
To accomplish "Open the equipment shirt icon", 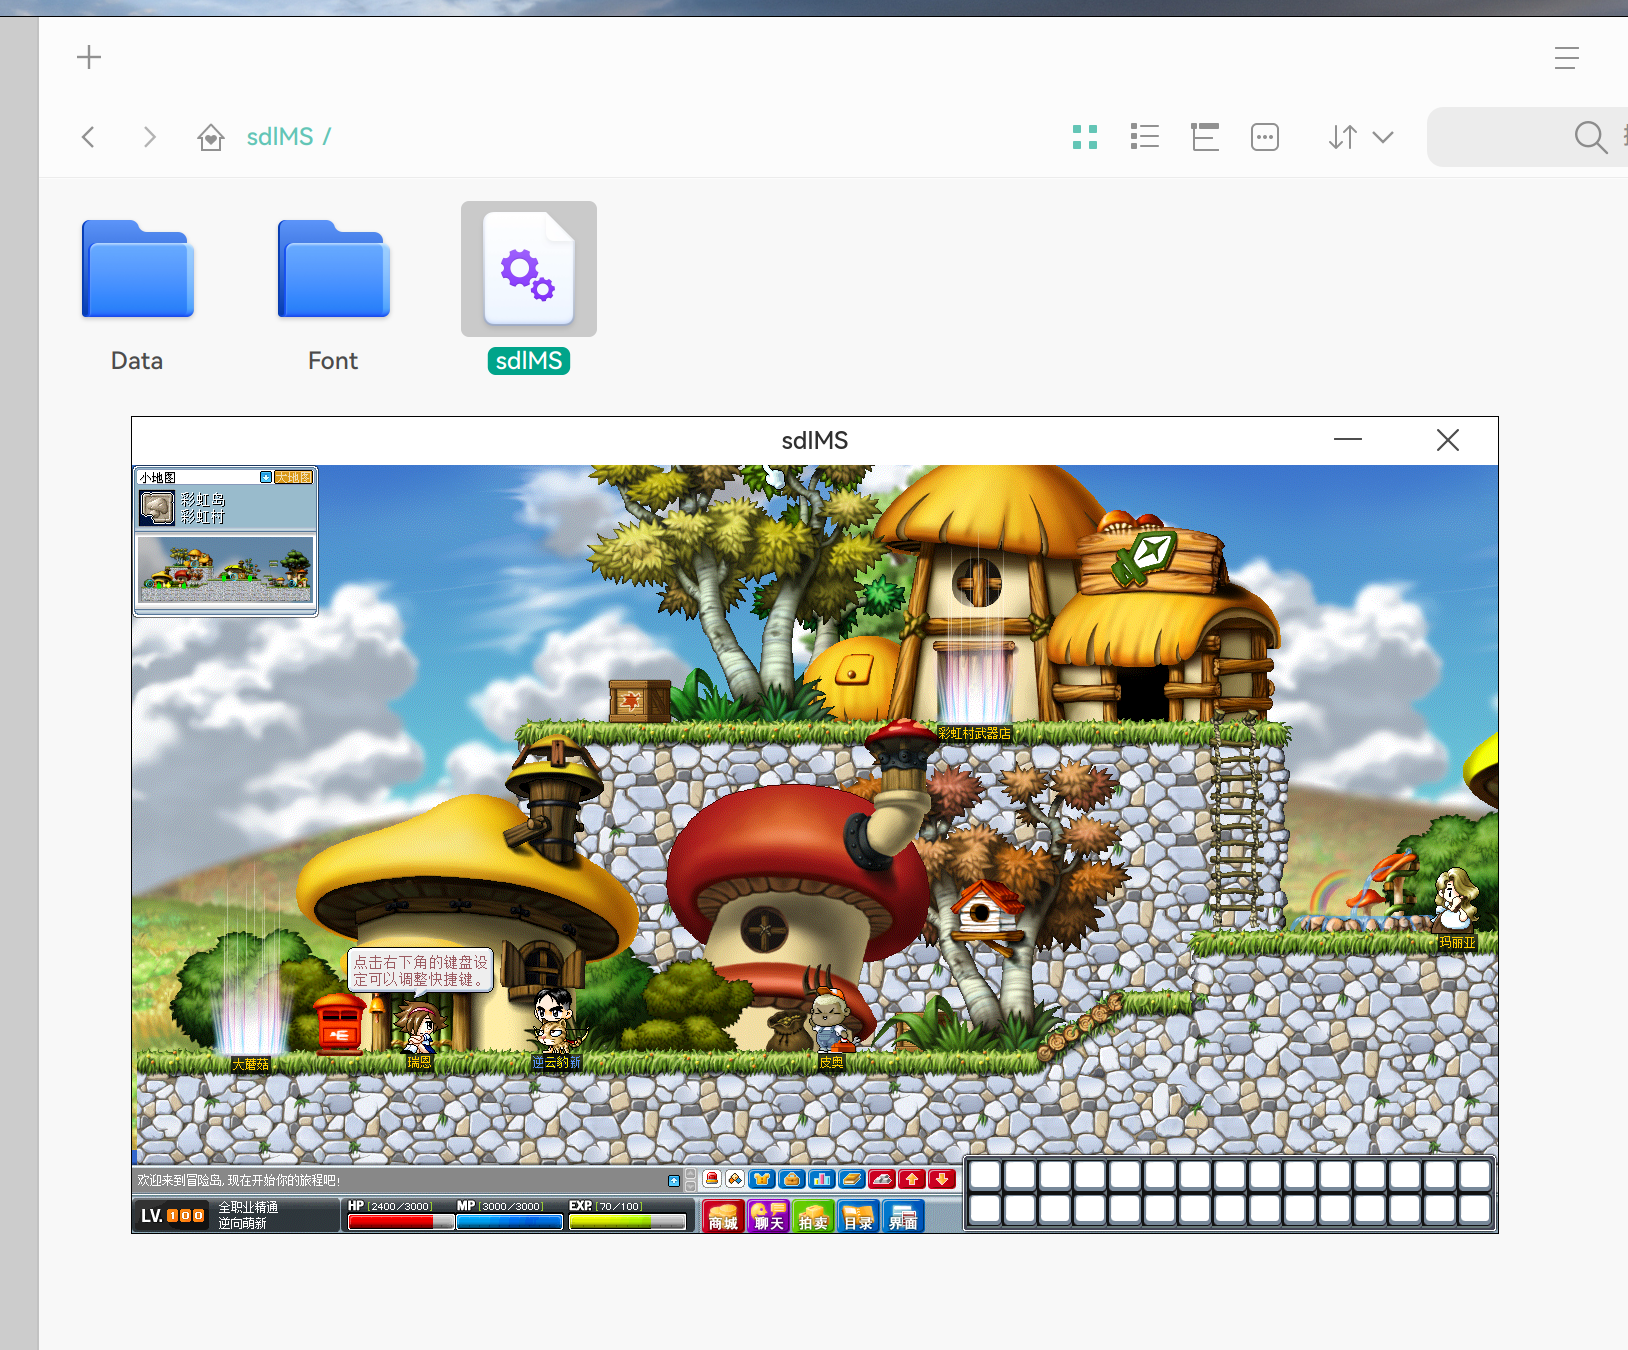I will pyautogui.click(x=762, y=1179).
